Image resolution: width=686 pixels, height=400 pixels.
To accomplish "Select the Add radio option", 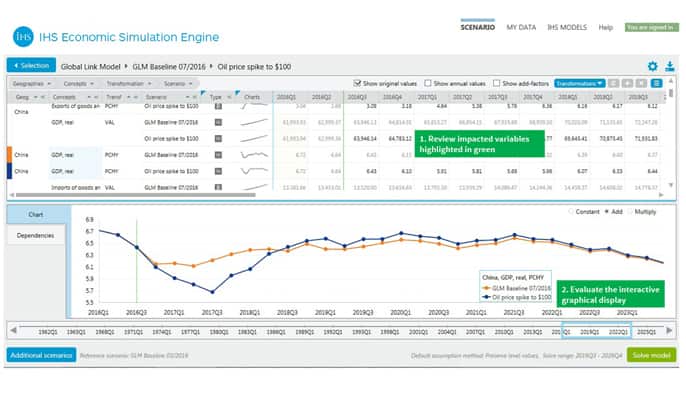I will point(607,212).
